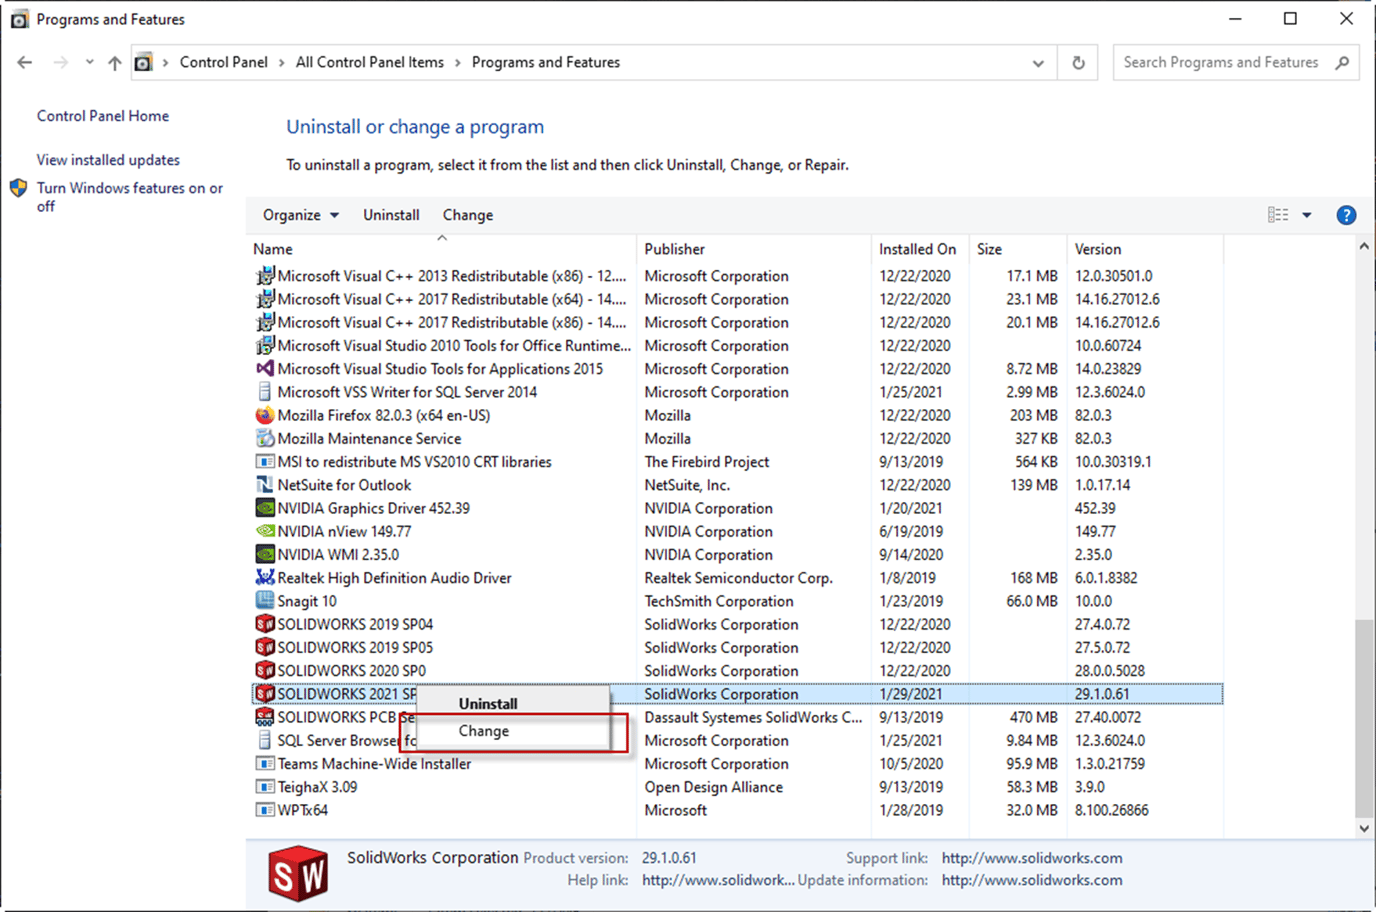Select the NVIDIA Graphics Driver icon
1376x912 pixels.
coord(265,508)
